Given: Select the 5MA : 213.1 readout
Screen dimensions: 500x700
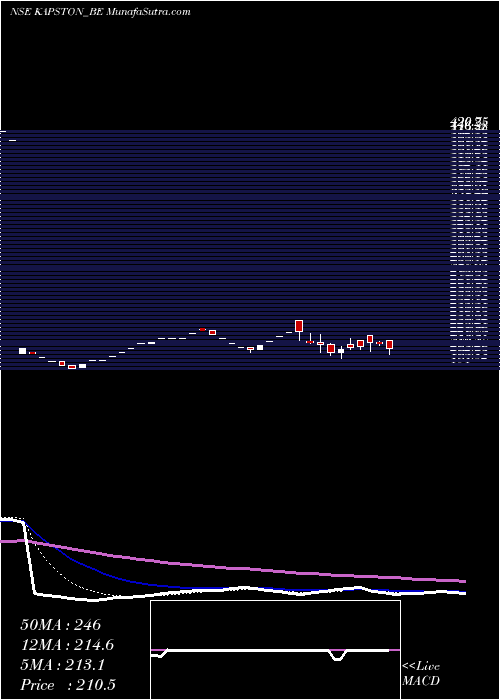Looking at the screenshot, I should click(62, 665).
